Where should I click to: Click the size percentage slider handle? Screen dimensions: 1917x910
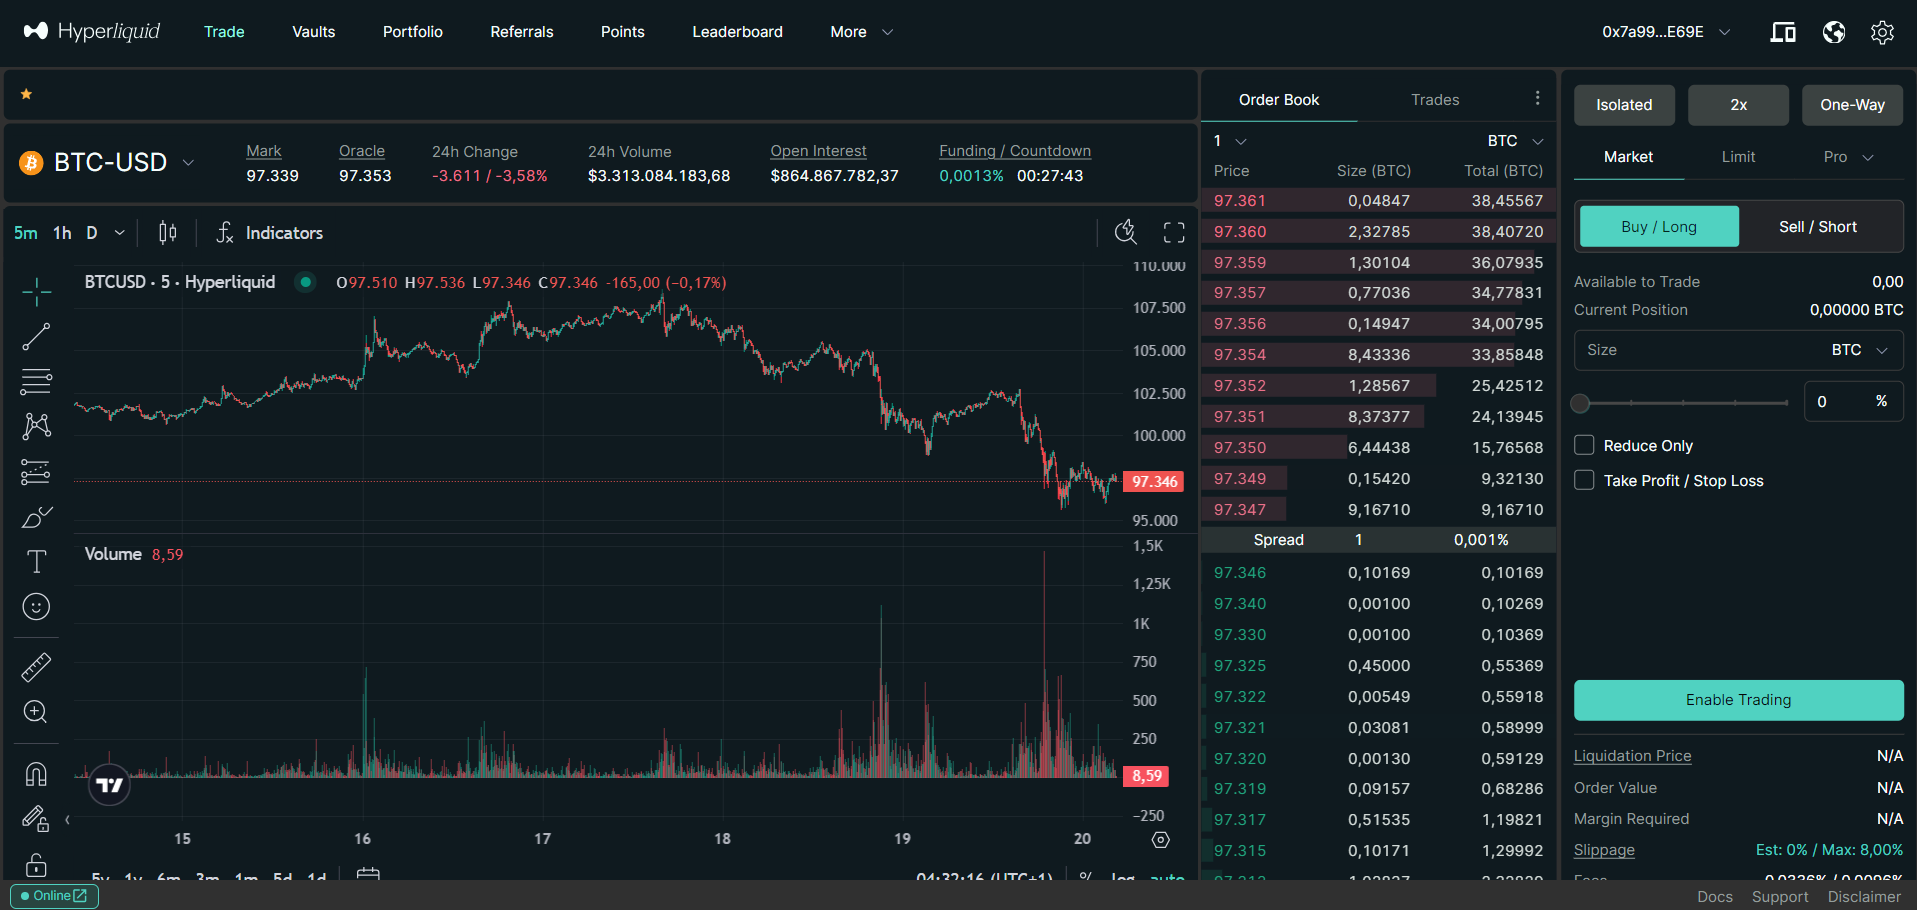pyautogui.click(x=1580, y=403)
